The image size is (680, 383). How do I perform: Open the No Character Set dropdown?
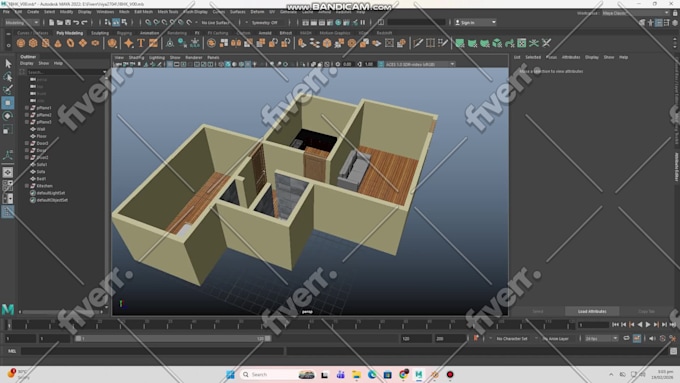(x=513, y=338)
